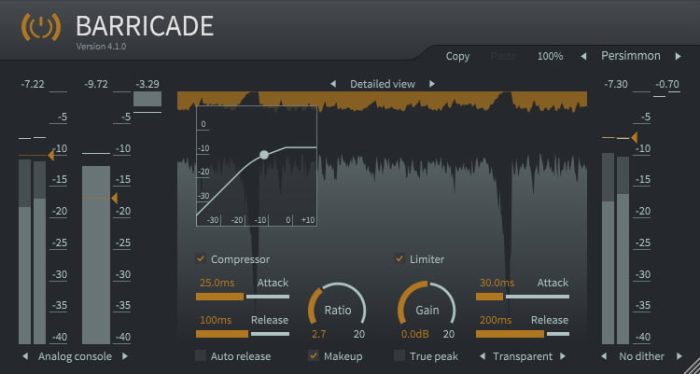Disable the Compressor checkbox
The width and height of the screenshot is (700, 374).
(x=201, y=259)
